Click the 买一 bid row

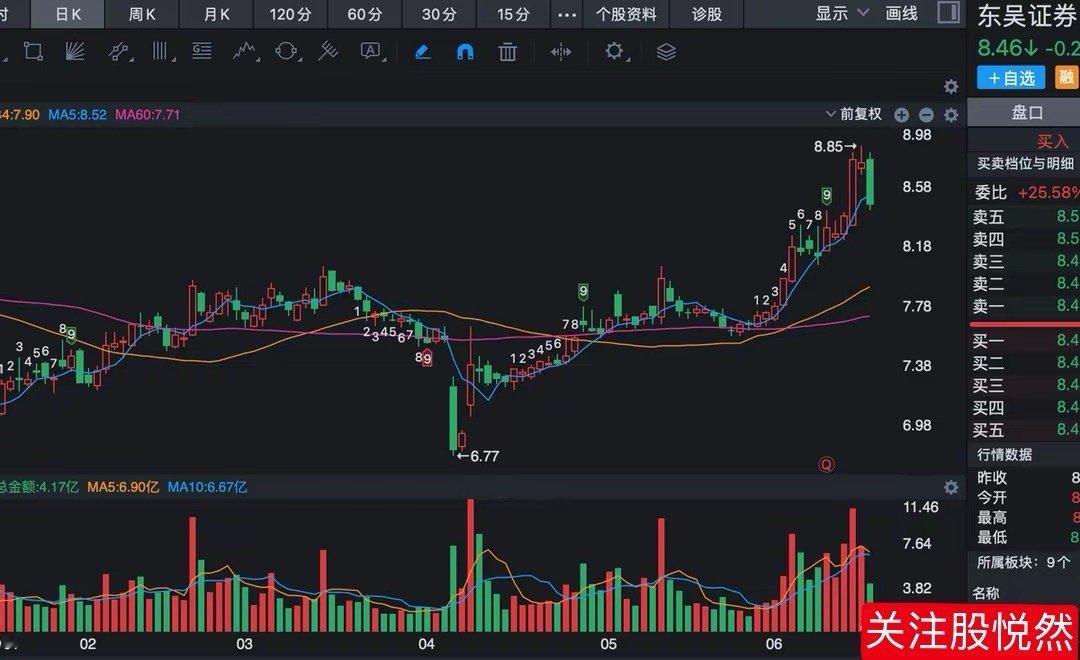click(1024, 340)
